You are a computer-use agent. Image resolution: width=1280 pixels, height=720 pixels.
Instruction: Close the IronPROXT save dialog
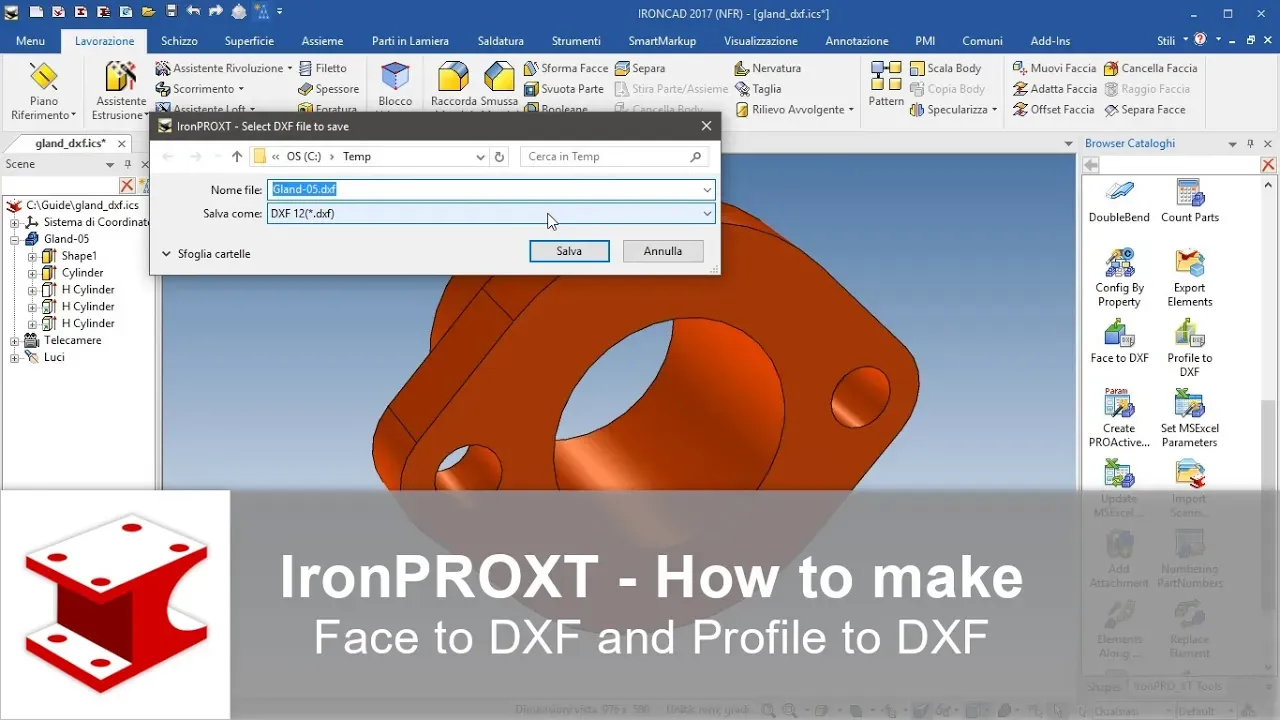pos(706,126)
